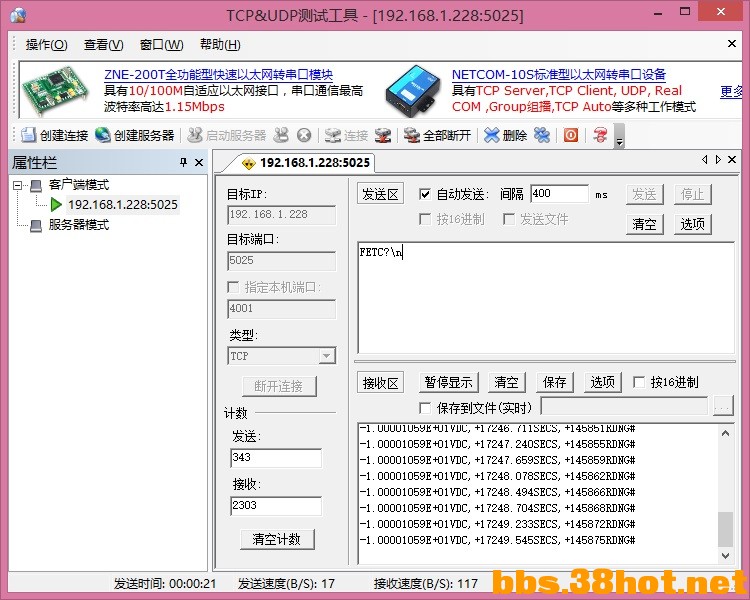Click the pin icon on 属性栏 panel
This screenshot has height=600, width=750.
point(183,163)
